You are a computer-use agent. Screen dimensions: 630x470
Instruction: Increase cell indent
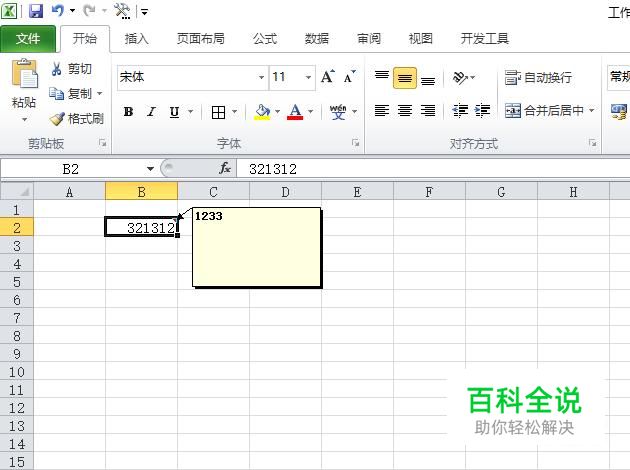(482, 110)
